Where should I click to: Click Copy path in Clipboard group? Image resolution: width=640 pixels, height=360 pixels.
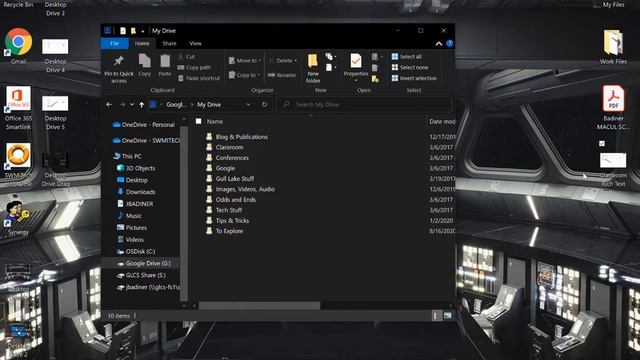194,67
